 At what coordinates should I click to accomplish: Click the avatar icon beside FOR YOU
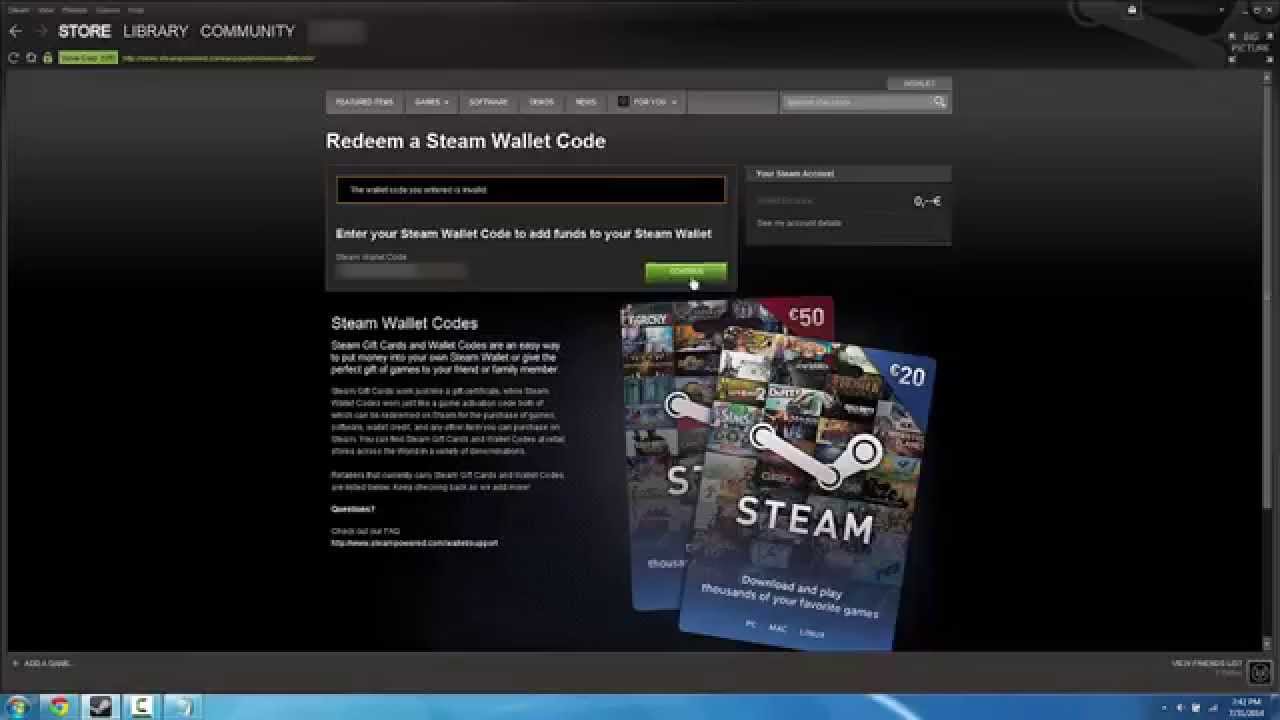623,102
